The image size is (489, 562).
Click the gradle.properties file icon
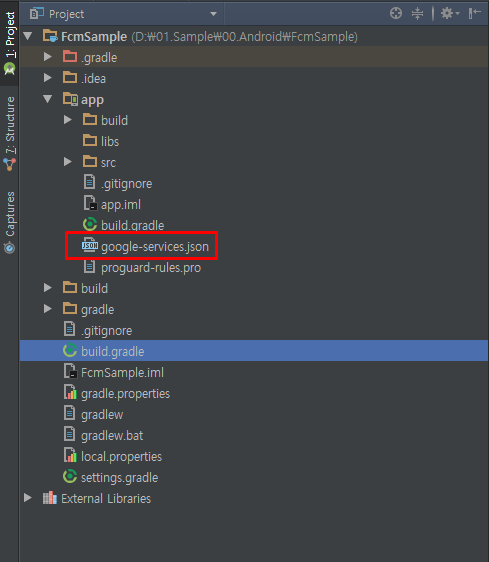tap(70, 392)
